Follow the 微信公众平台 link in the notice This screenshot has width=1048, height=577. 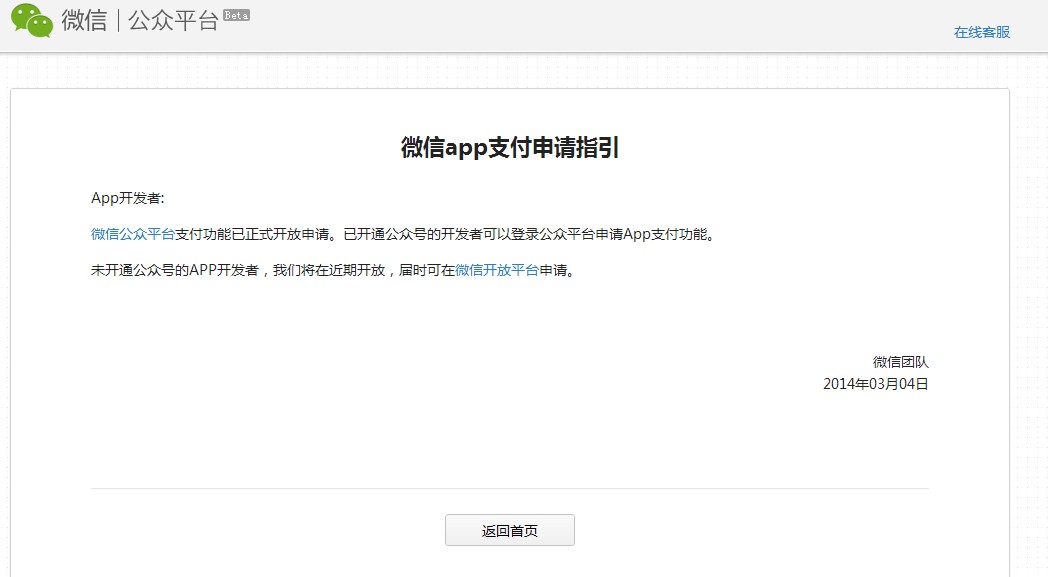click(132, 234)
